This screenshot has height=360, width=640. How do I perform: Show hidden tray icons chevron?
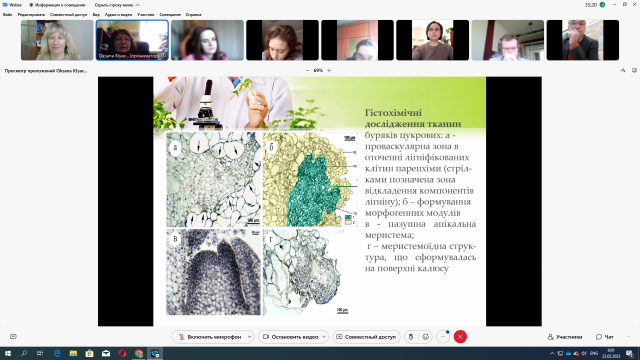point(552,353)
